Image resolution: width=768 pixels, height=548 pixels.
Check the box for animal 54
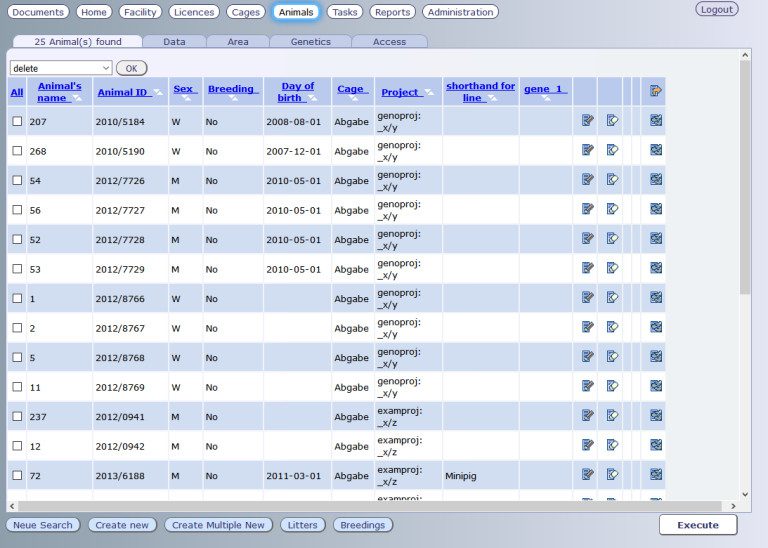[x=17, y=180]
